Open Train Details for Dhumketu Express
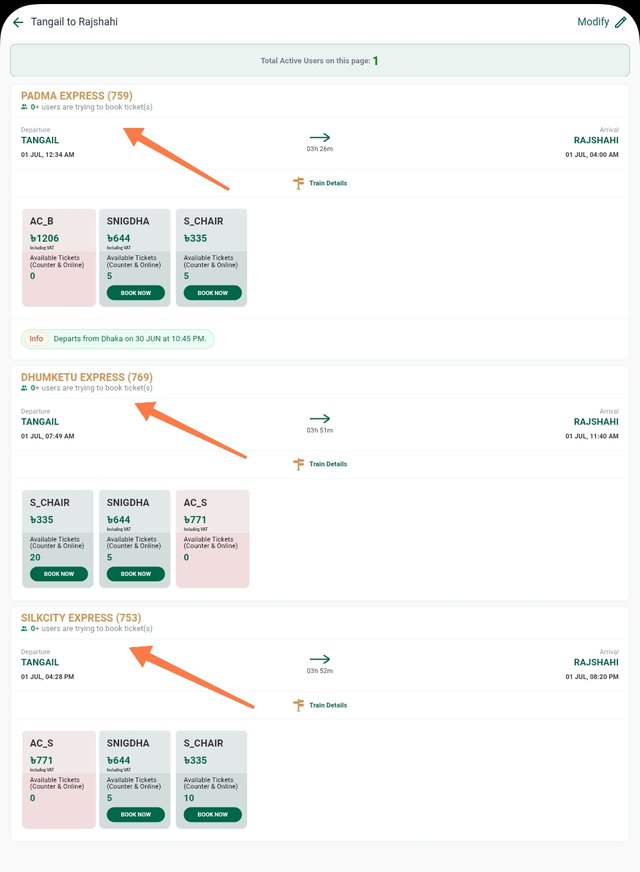The width and height of the screenshot is (640, 872). coord(328,464)
